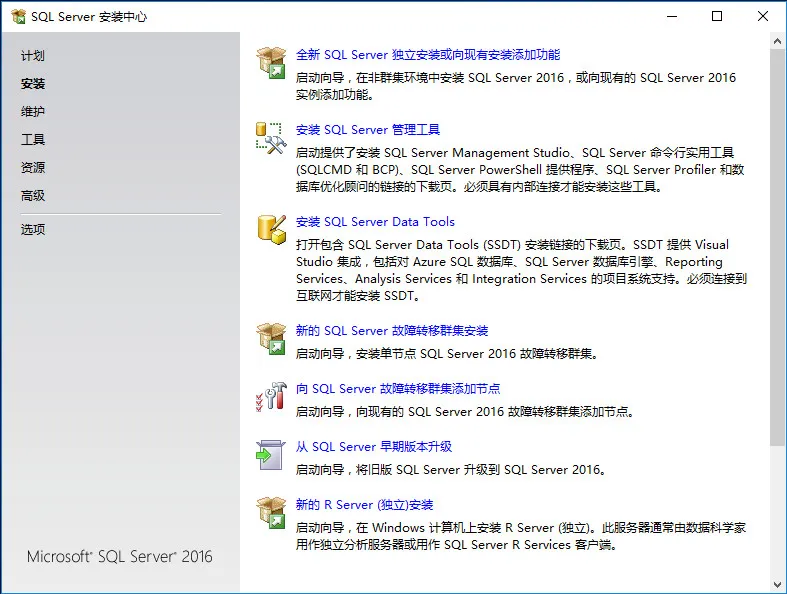Open link 安装 SQL Server Data Tools
This screenshot has height=594, width=787.
pos(375,222)
